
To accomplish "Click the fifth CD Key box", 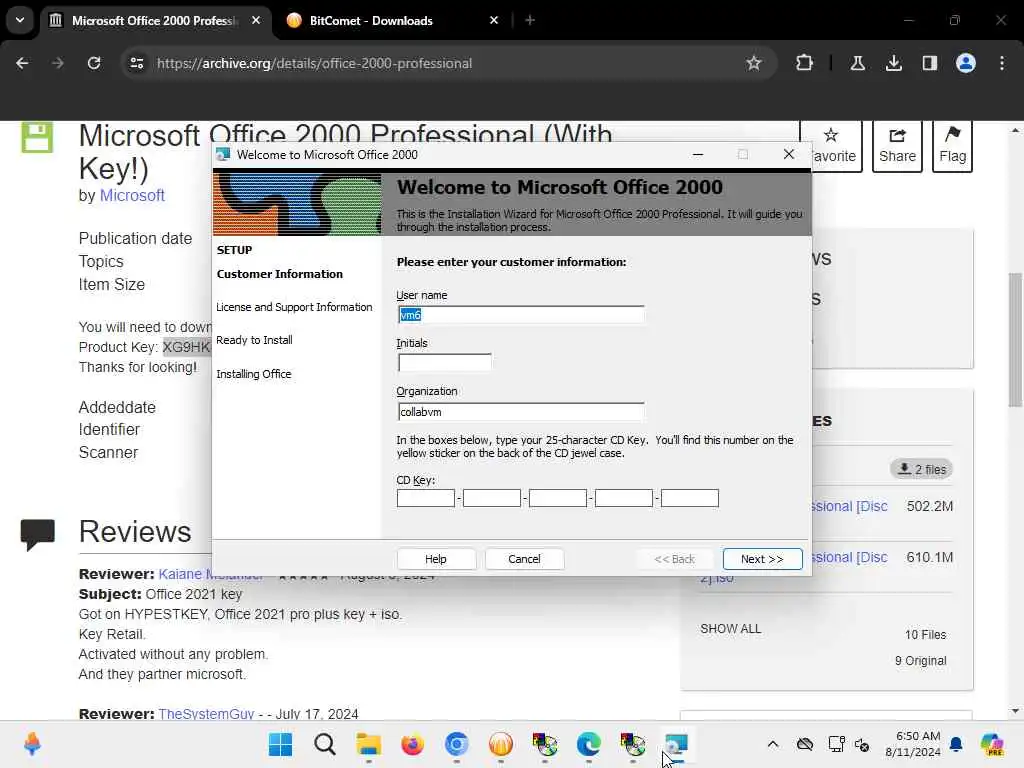I will point(690,498).
